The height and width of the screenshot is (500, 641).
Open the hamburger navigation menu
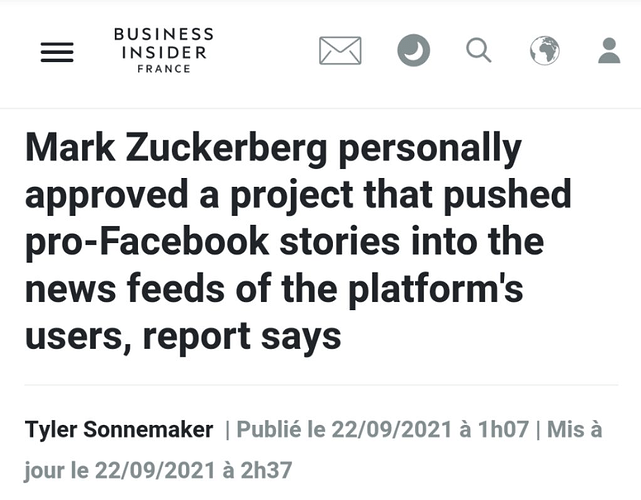[57, 51]
